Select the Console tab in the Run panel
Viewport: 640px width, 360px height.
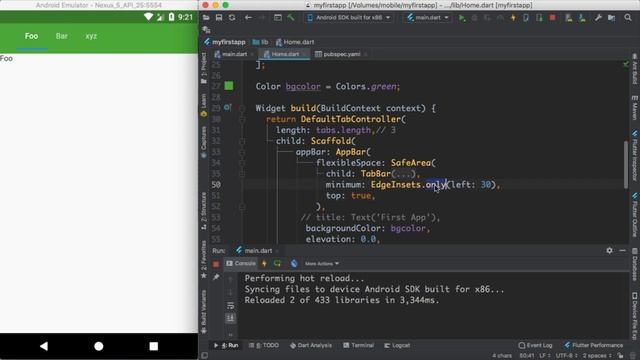click(241, 264)
